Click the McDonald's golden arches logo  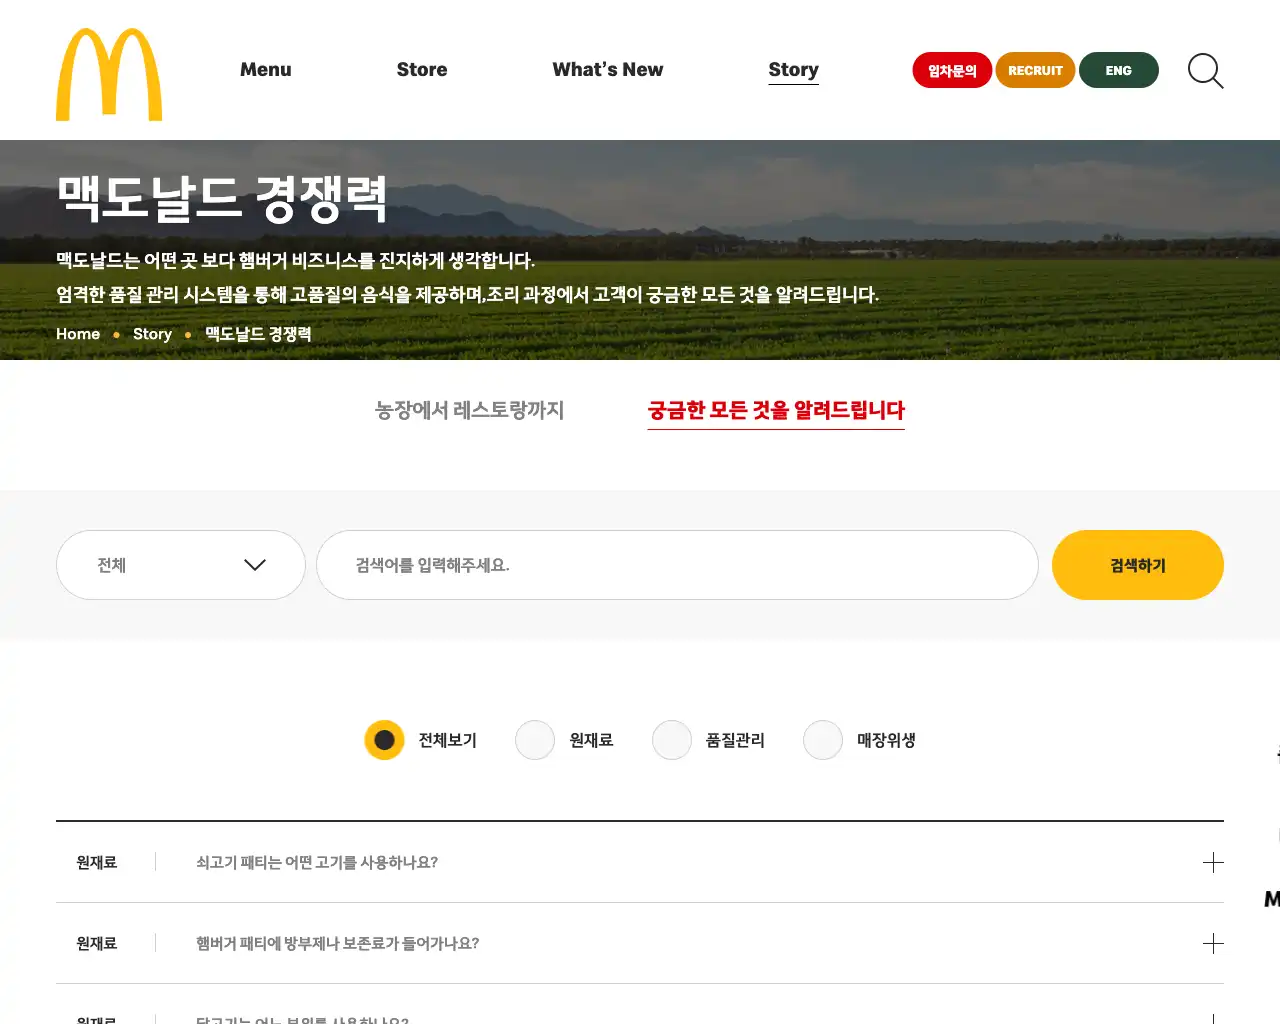[109, 74]
